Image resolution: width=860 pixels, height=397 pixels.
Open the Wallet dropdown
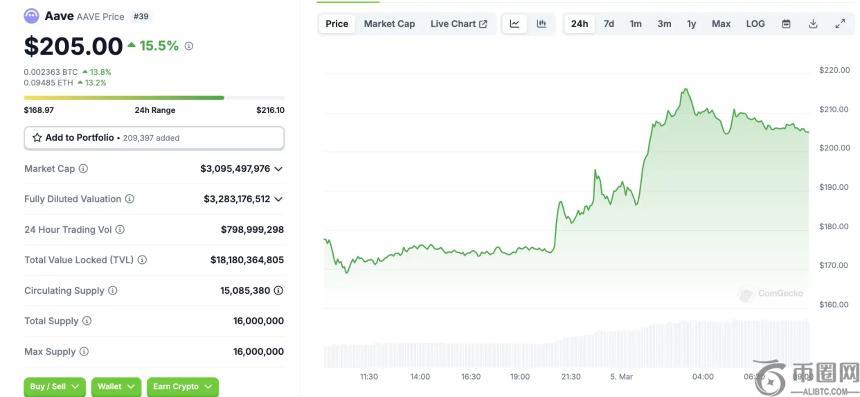[116, 387]
